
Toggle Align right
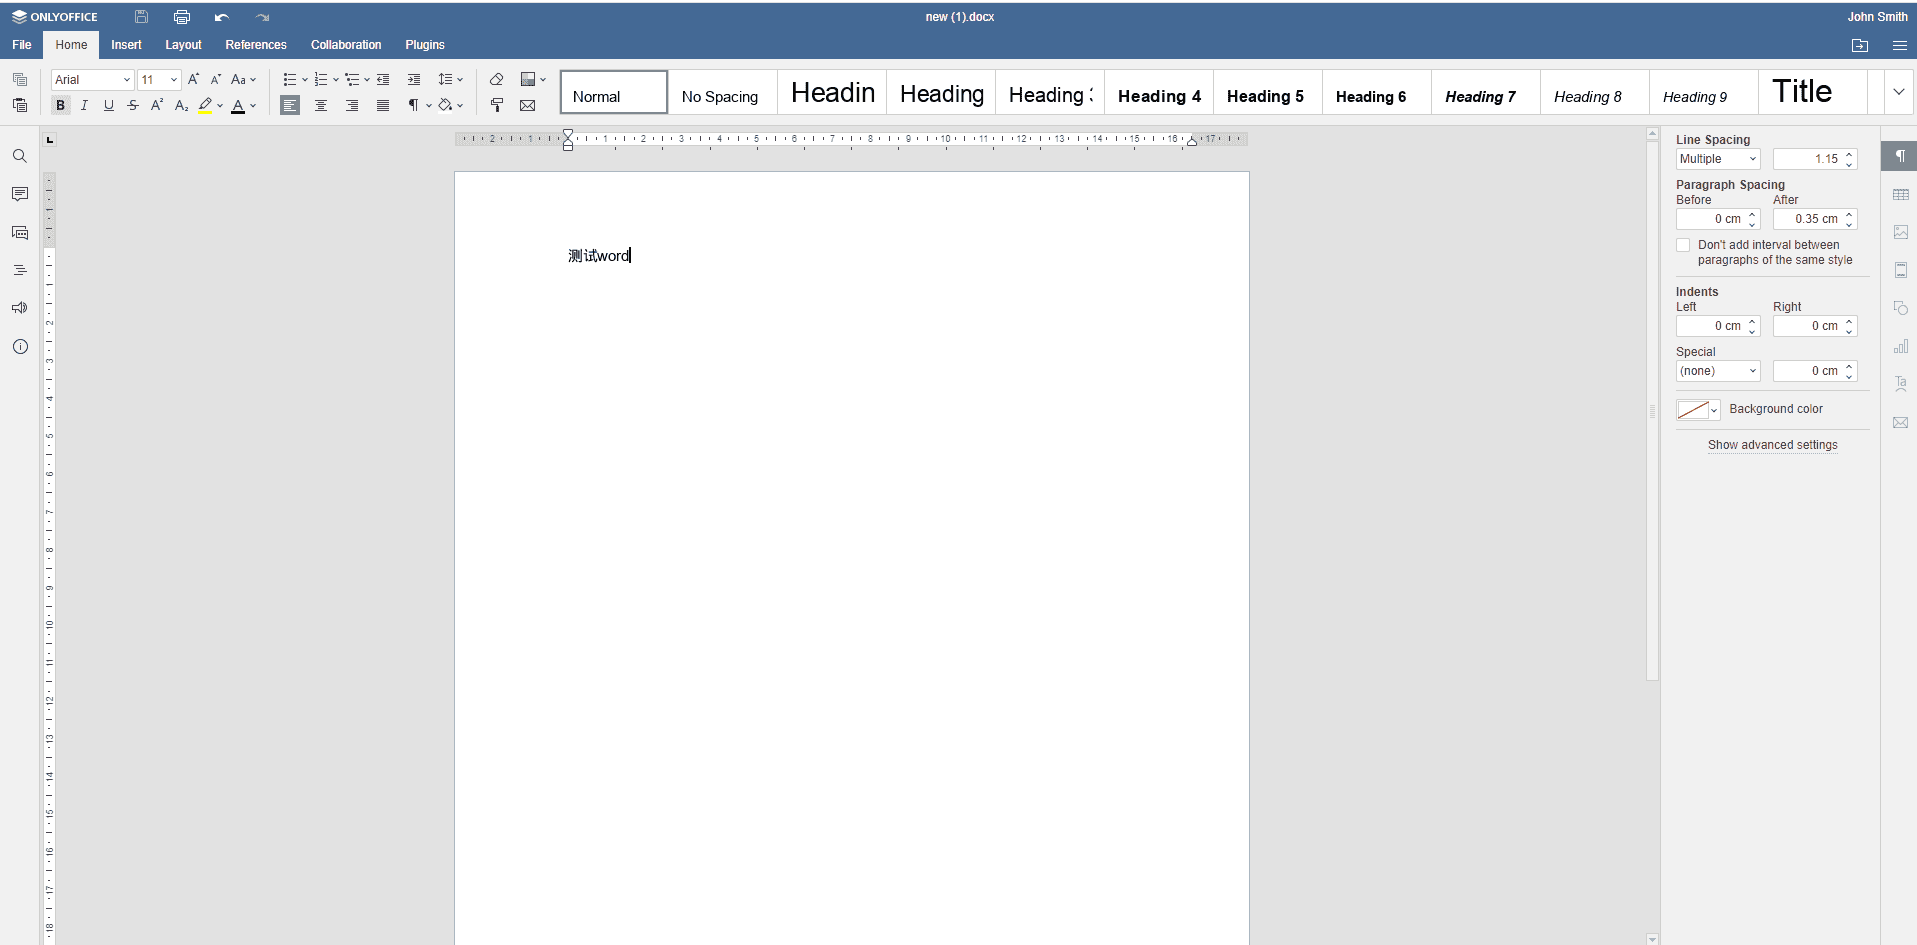[x=352, y=105]
